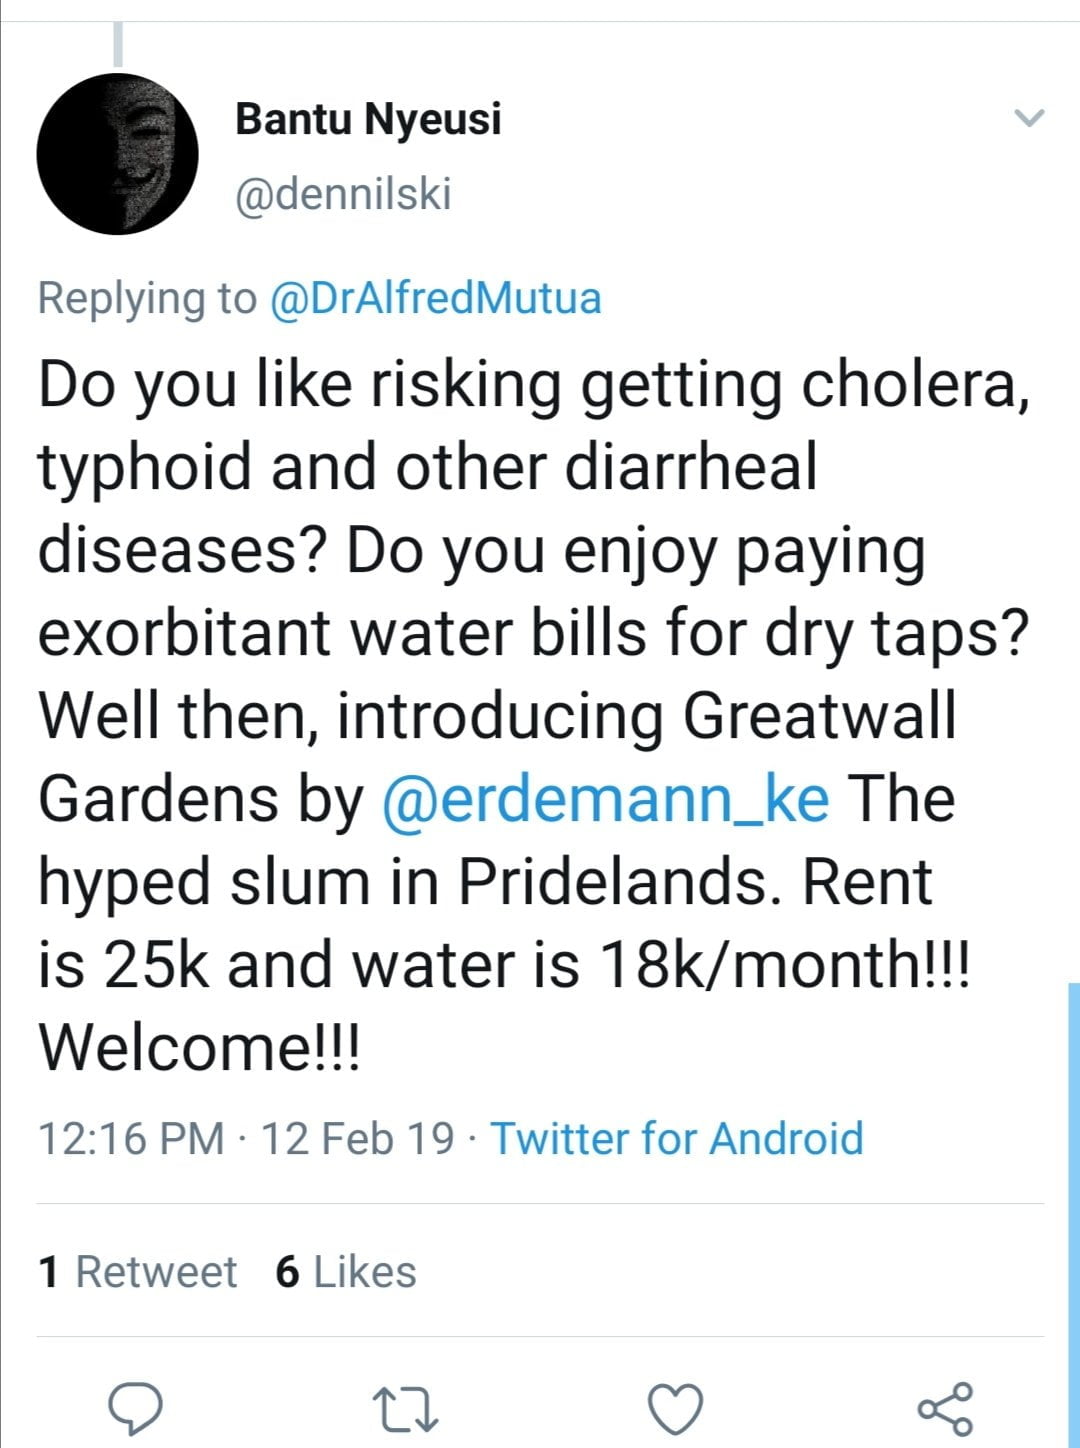This screenshot has height=1448, width=1080.
Task: Tap the word Likes in stats row
Action: click(365, 1272)
